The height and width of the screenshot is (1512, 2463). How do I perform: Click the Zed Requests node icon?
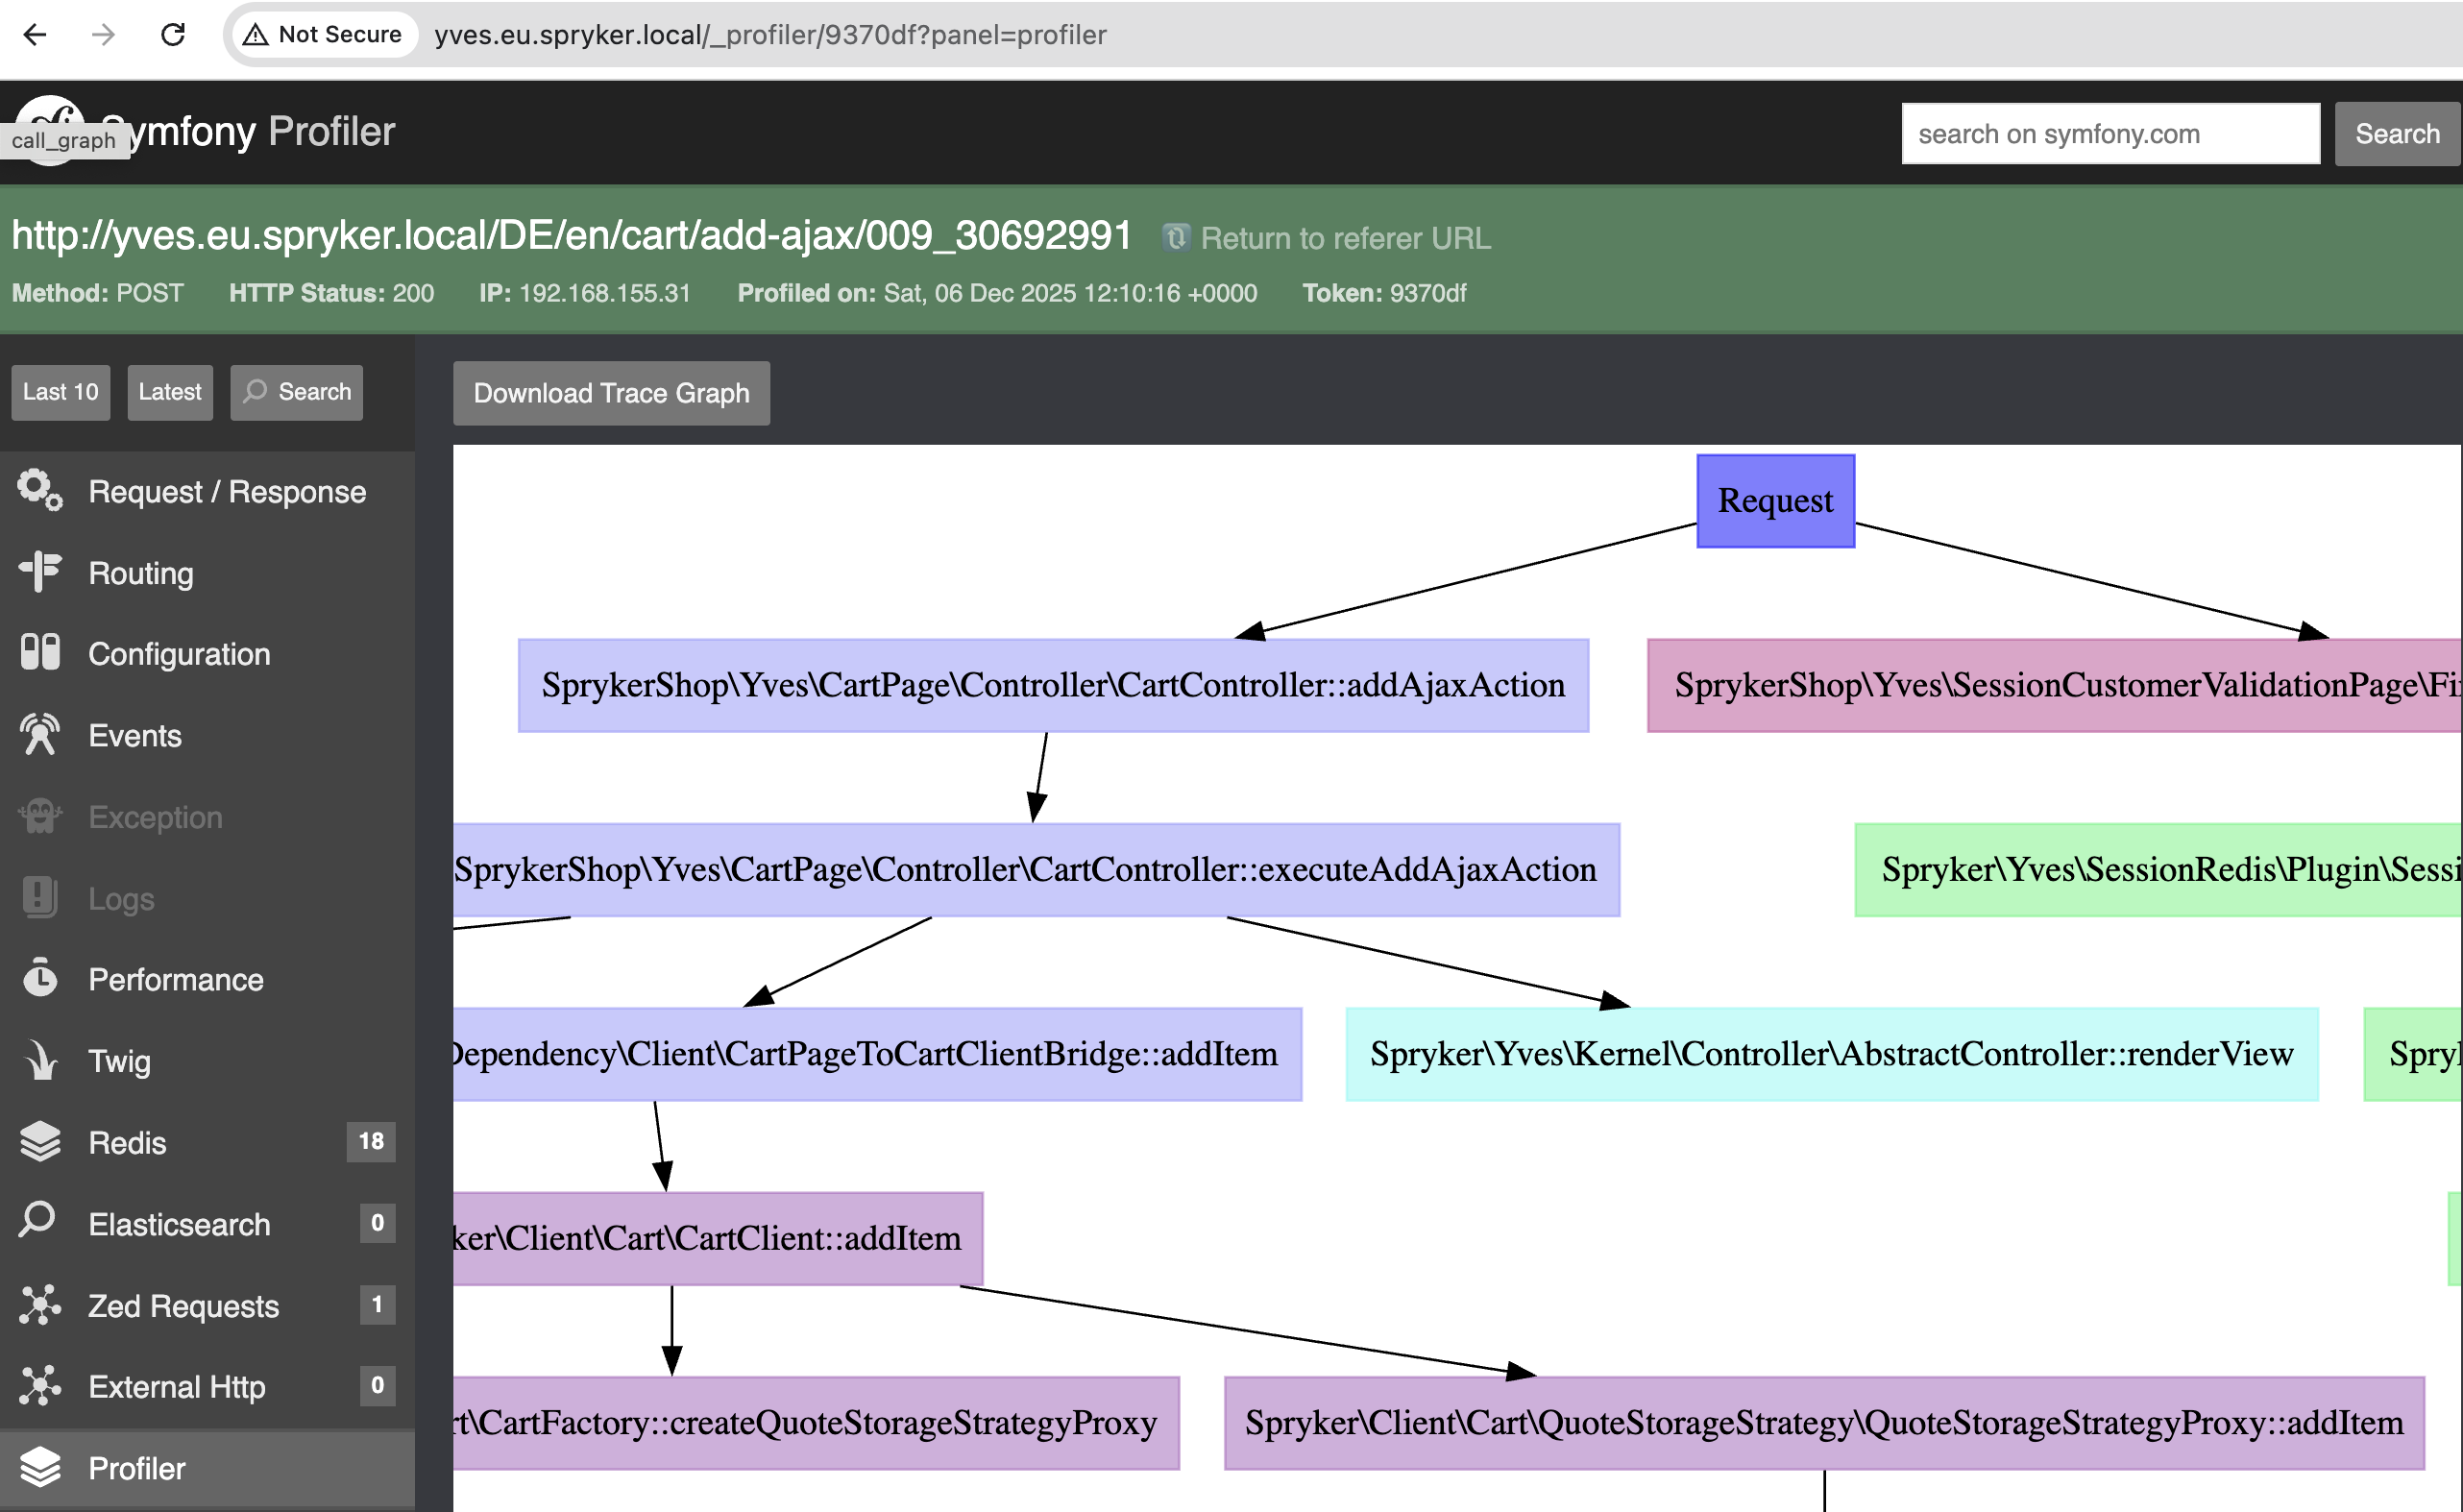[x=40, y=1305]
